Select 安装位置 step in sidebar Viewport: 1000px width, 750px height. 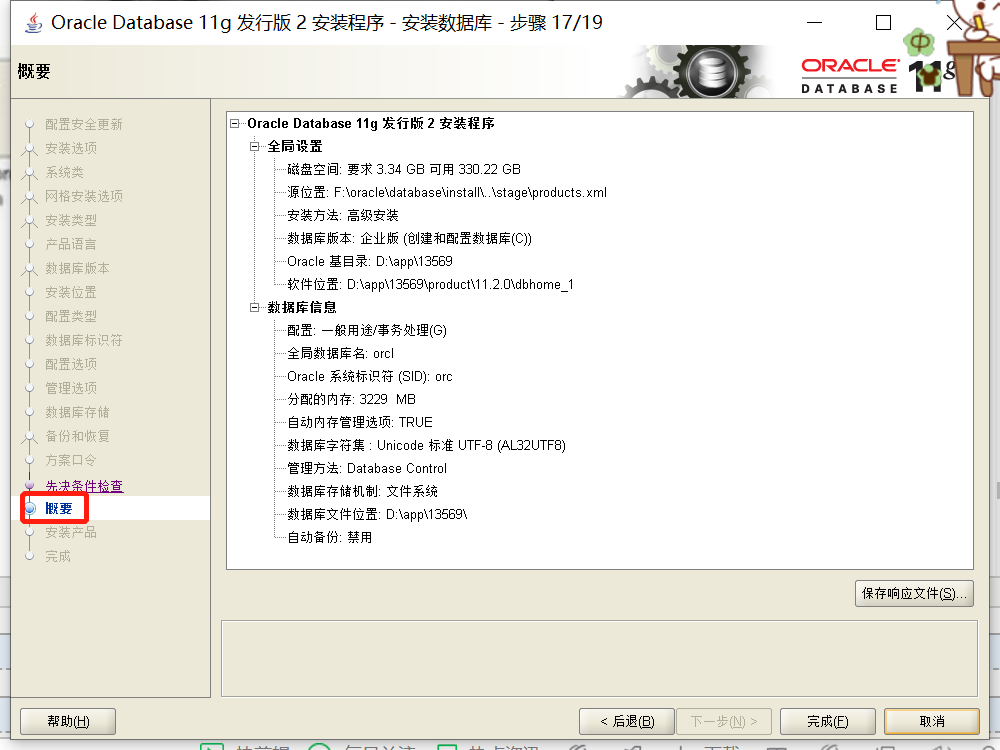coord(71,293)
